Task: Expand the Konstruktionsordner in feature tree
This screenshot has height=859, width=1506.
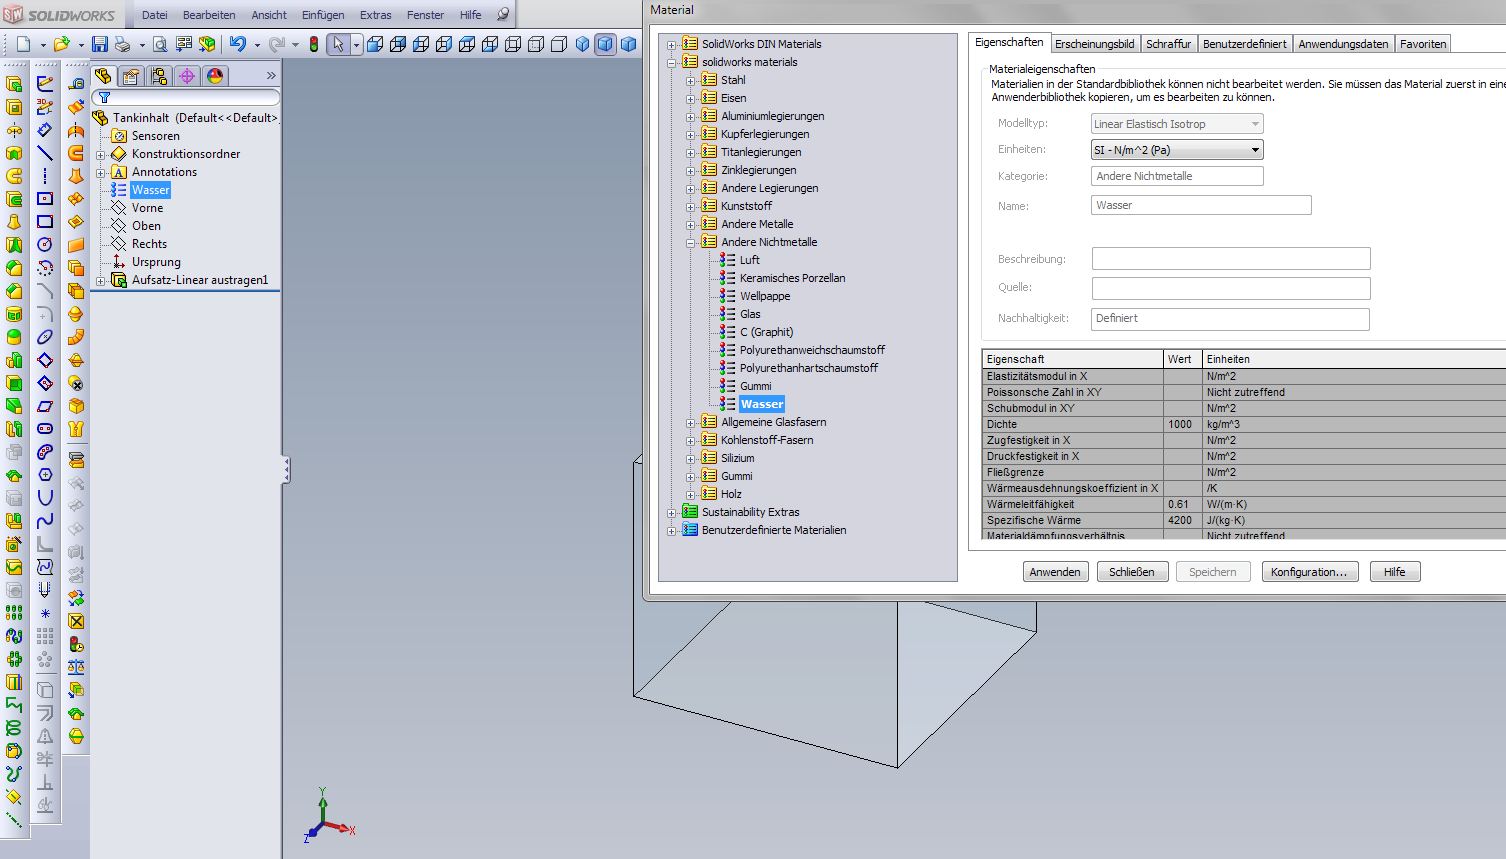Action: tap(100, 155)
